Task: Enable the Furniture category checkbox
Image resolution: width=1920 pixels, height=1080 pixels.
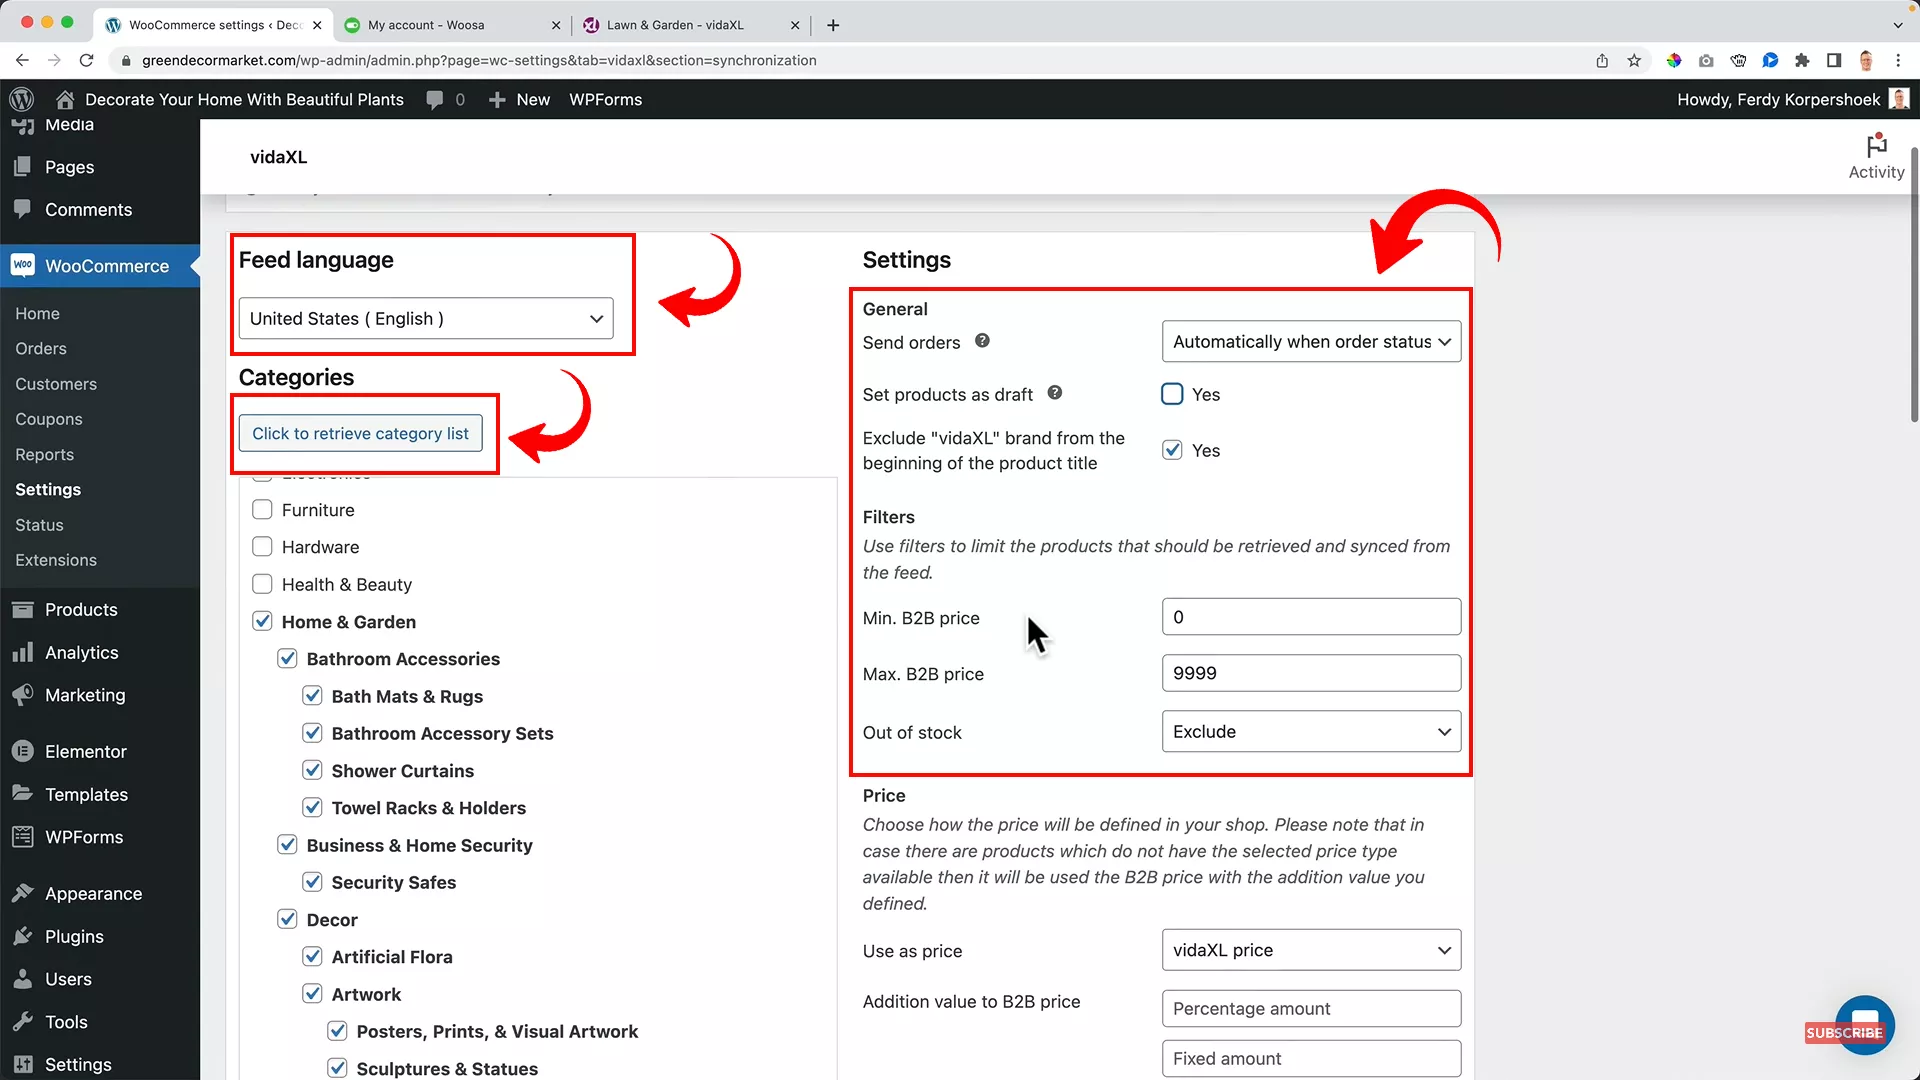Action: (262, 509)
